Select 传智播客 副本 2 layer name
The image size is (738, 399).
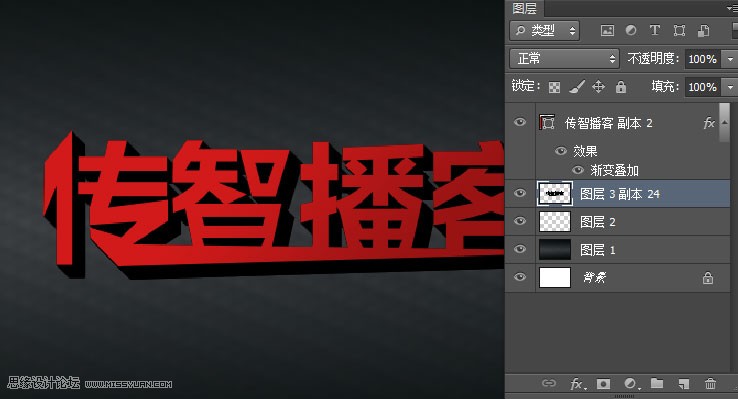pyautogui.click(x=608, y=123)
